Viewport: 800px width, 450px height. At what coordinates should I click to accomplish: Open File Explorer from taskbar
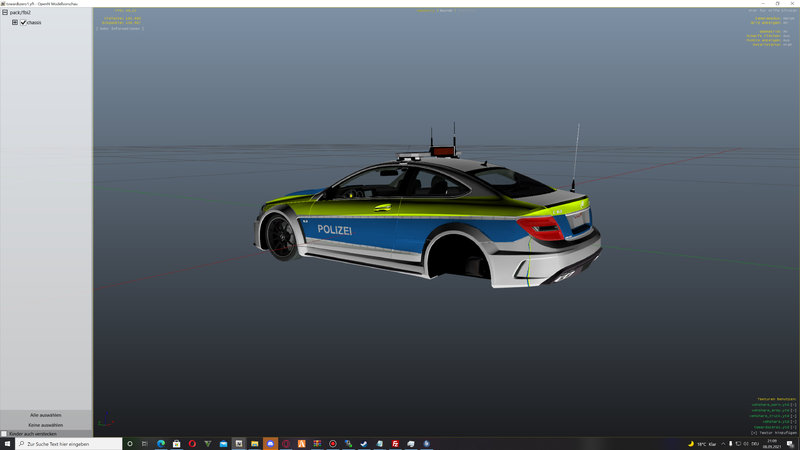click(255, 444)
